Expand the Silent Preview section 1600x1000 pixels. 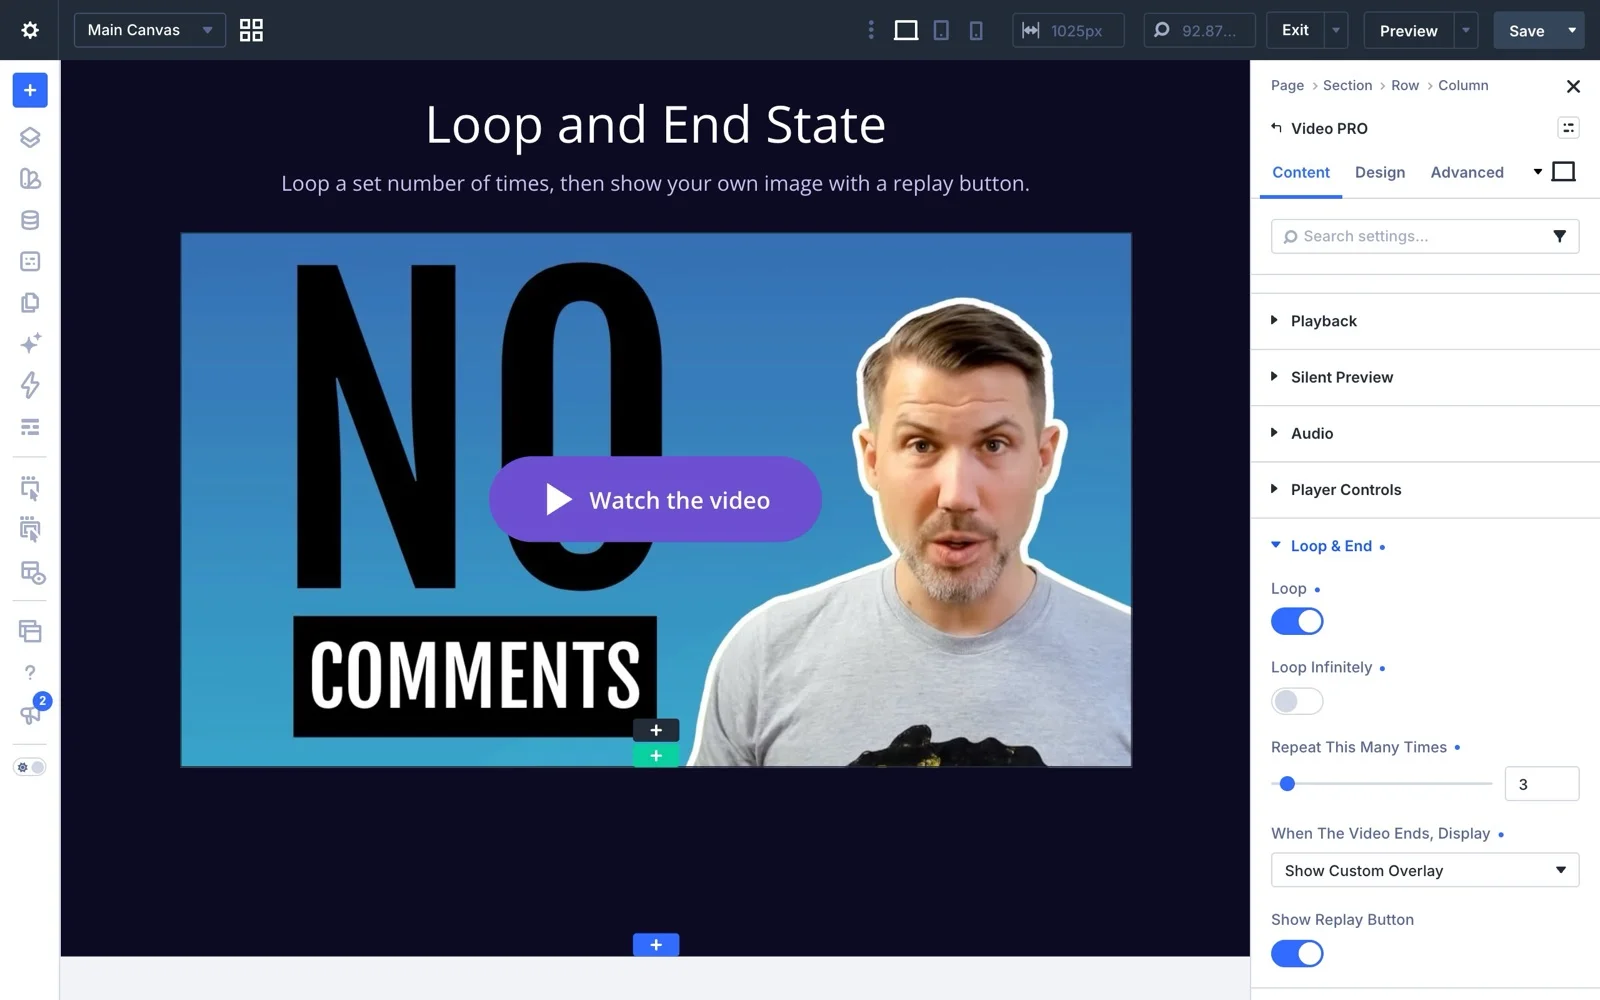click(1425, 377)
